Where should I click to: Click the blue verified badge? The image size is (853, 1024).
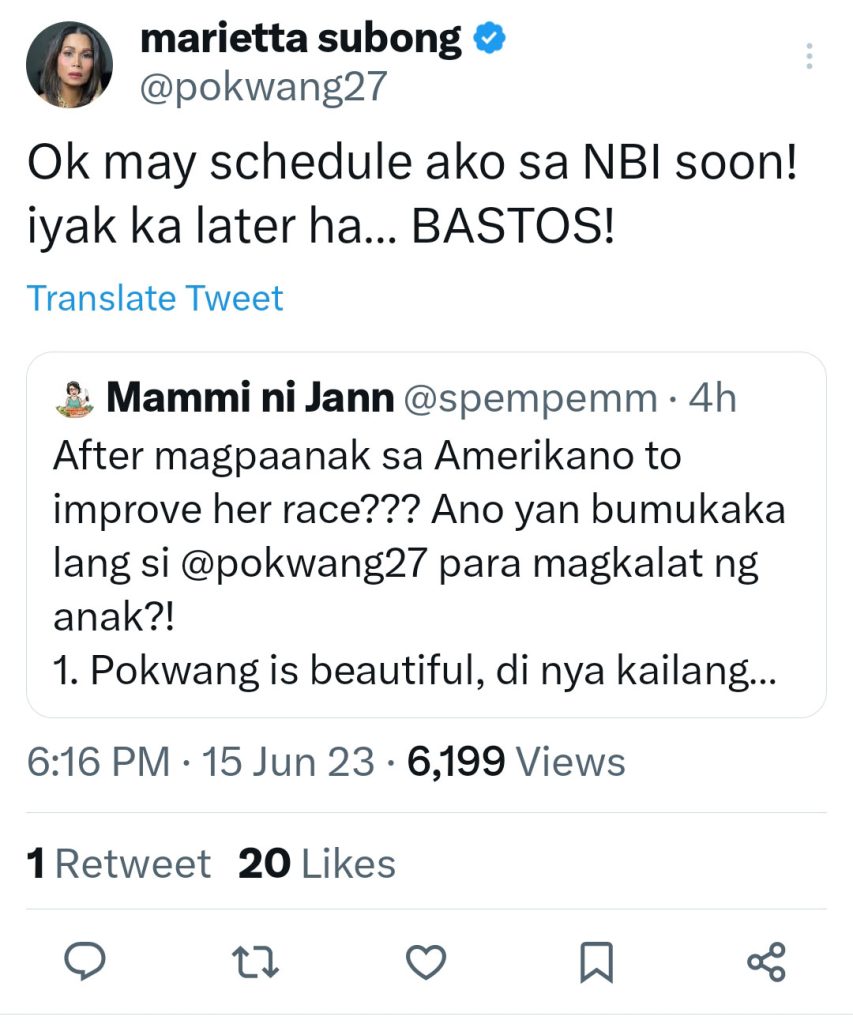[489, 38]
